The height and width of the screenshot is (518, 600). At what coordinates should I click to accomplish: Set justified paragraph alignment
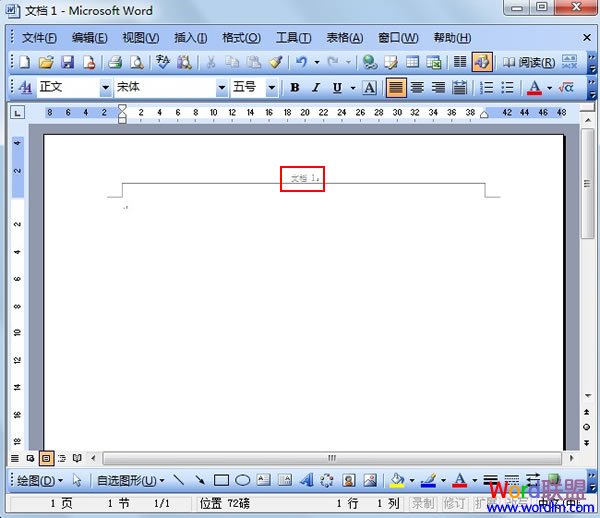[x=396, y=88]
